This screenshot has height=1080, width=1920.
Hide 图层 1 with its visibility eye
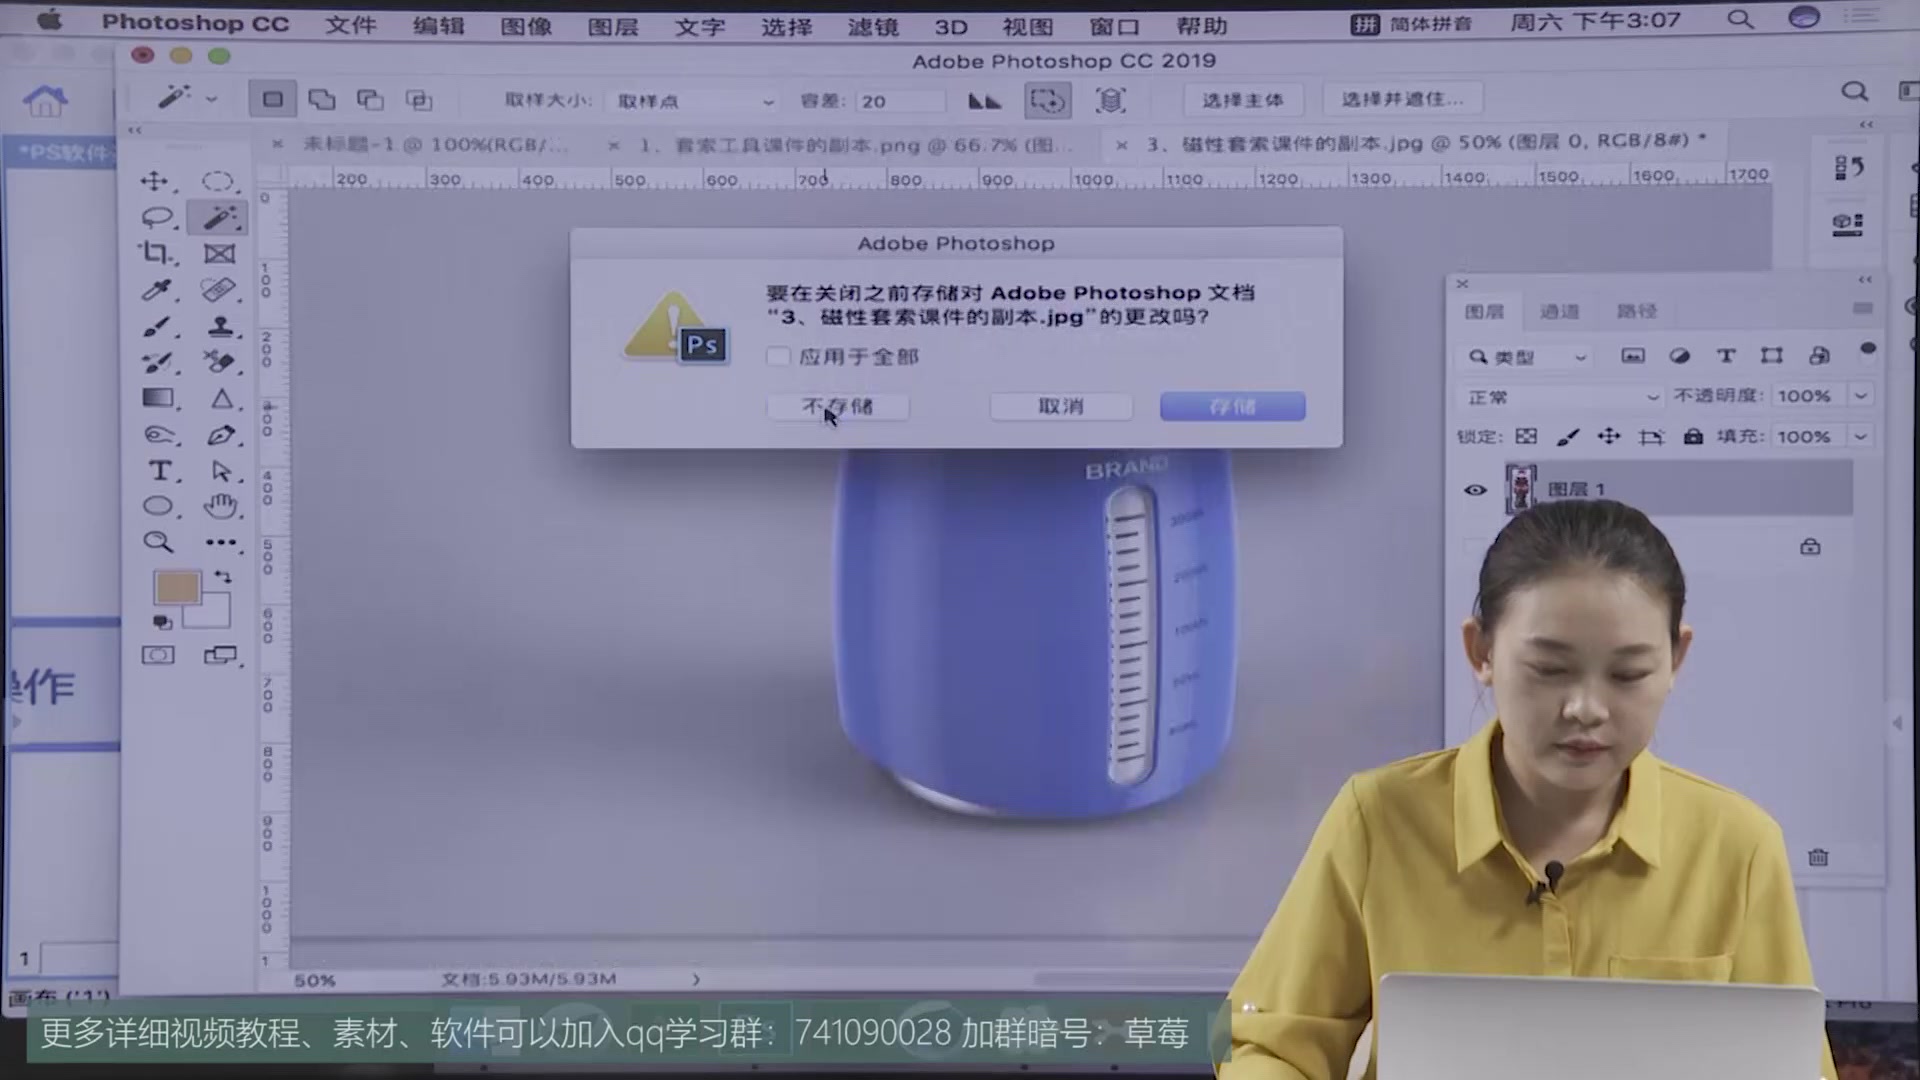coord(1477,490)
